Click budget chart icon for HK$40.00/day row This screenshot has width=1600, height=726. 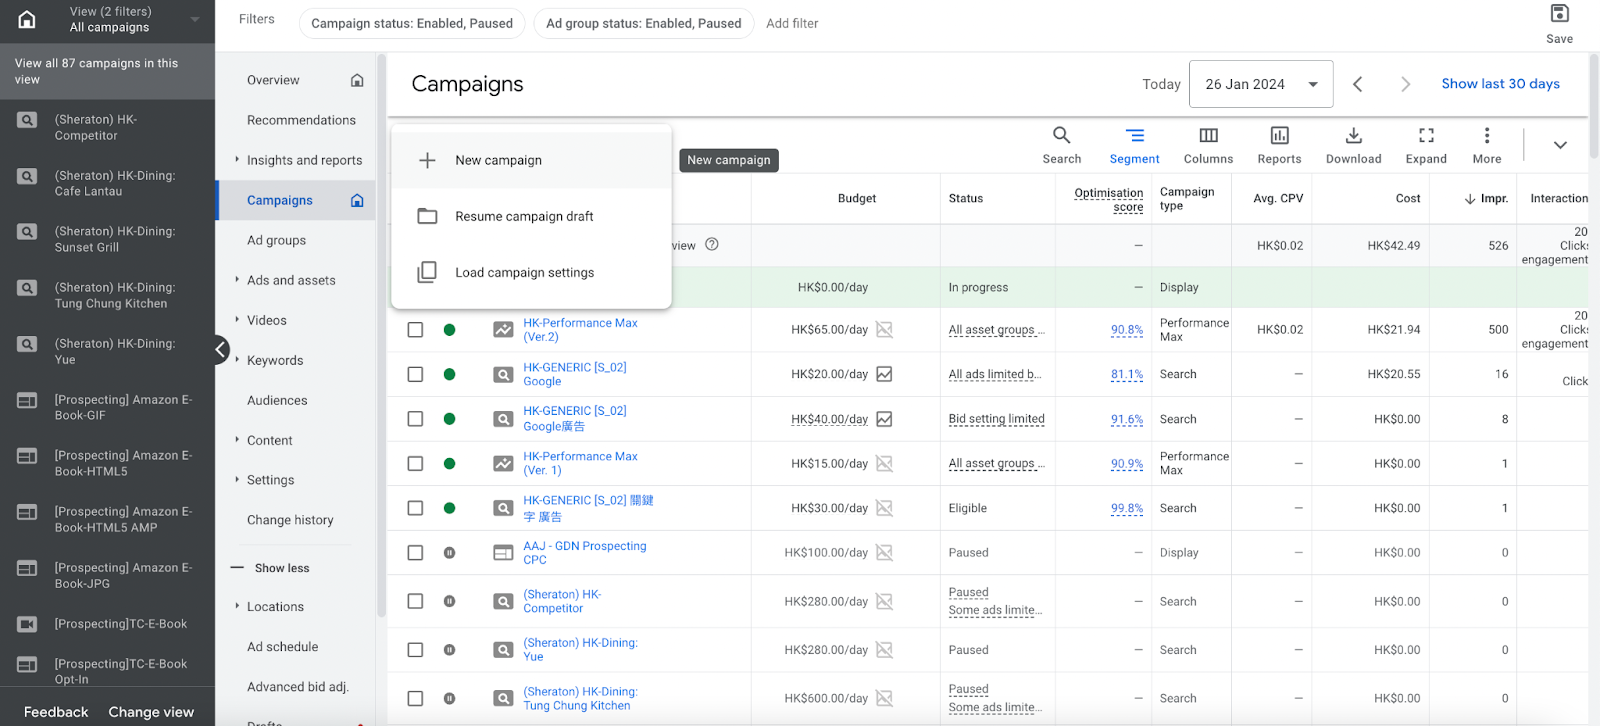[884, 419]
